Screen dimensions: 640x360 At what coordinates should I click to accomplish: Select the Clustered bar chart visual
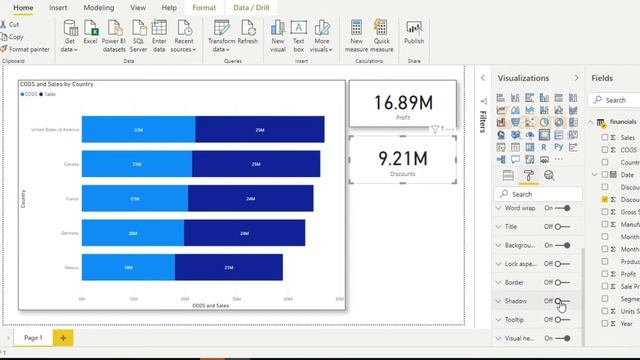tap(530, 98)
